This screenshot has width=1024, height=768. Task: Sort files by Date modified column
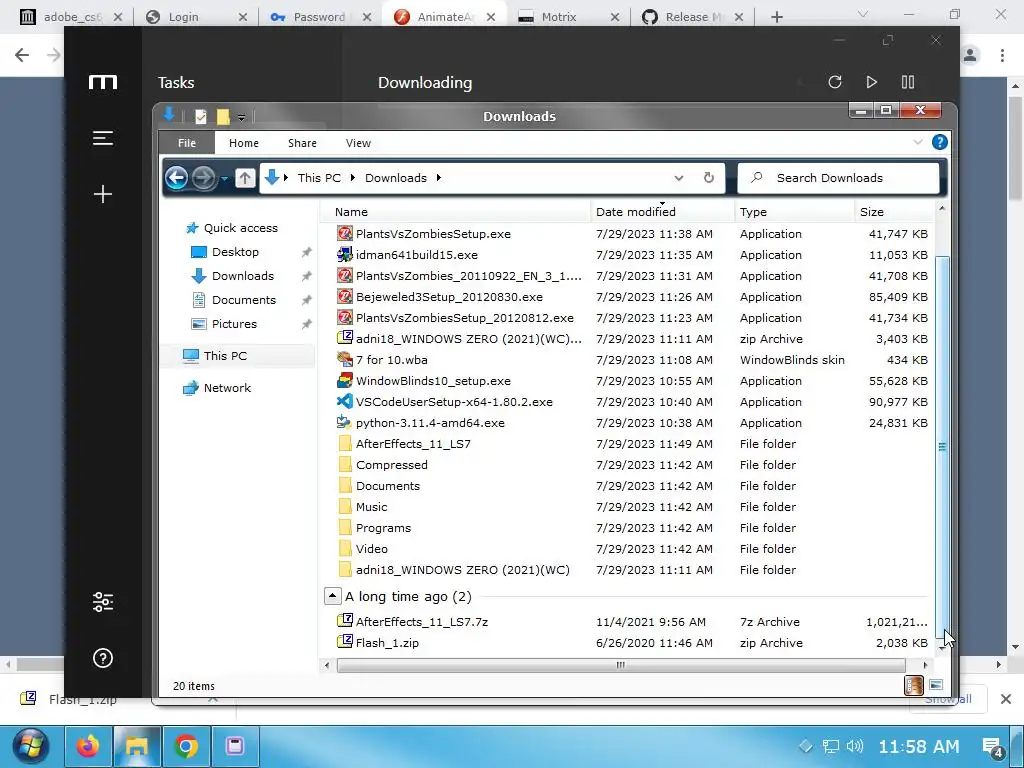pos(662,212)
